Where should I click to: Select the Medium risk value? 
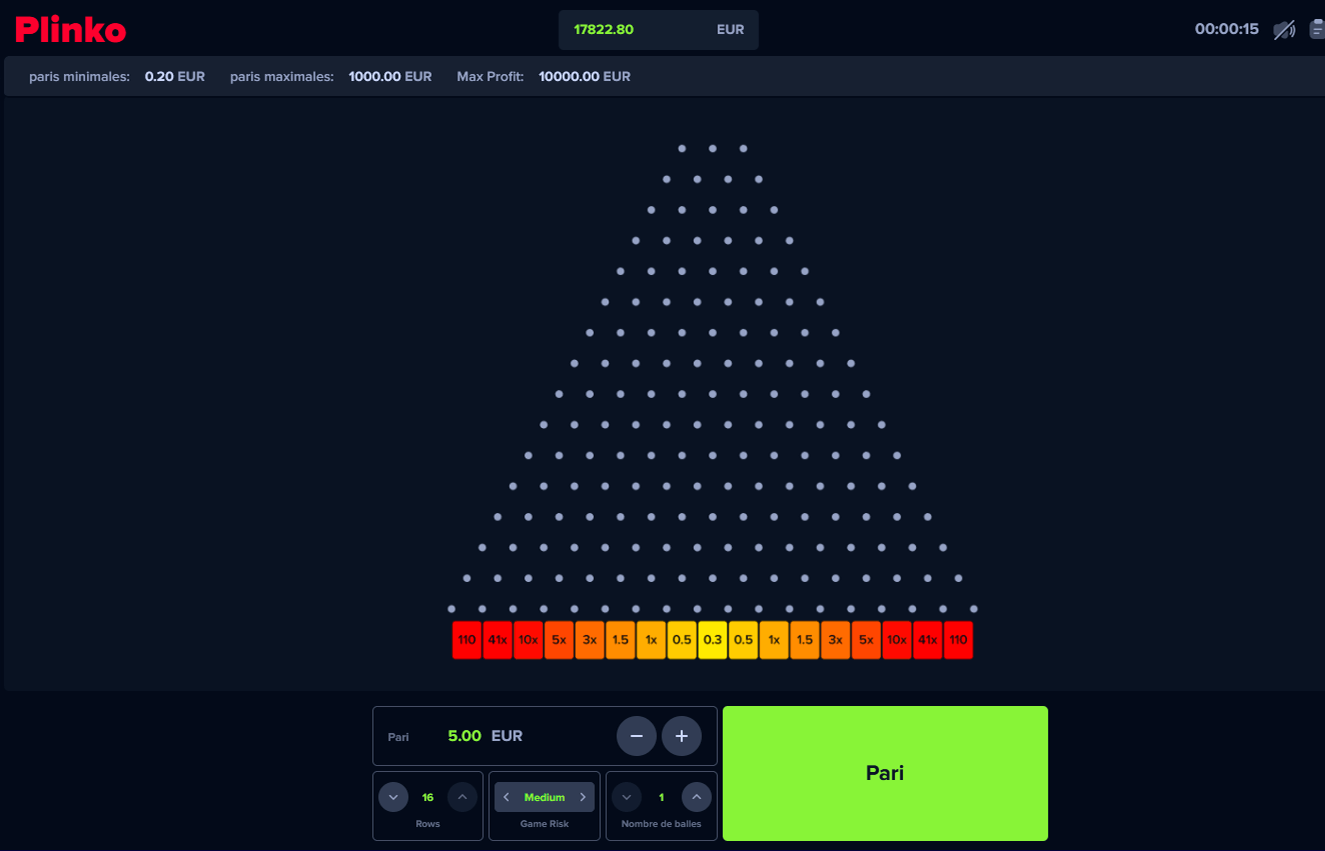coord(545,797)
